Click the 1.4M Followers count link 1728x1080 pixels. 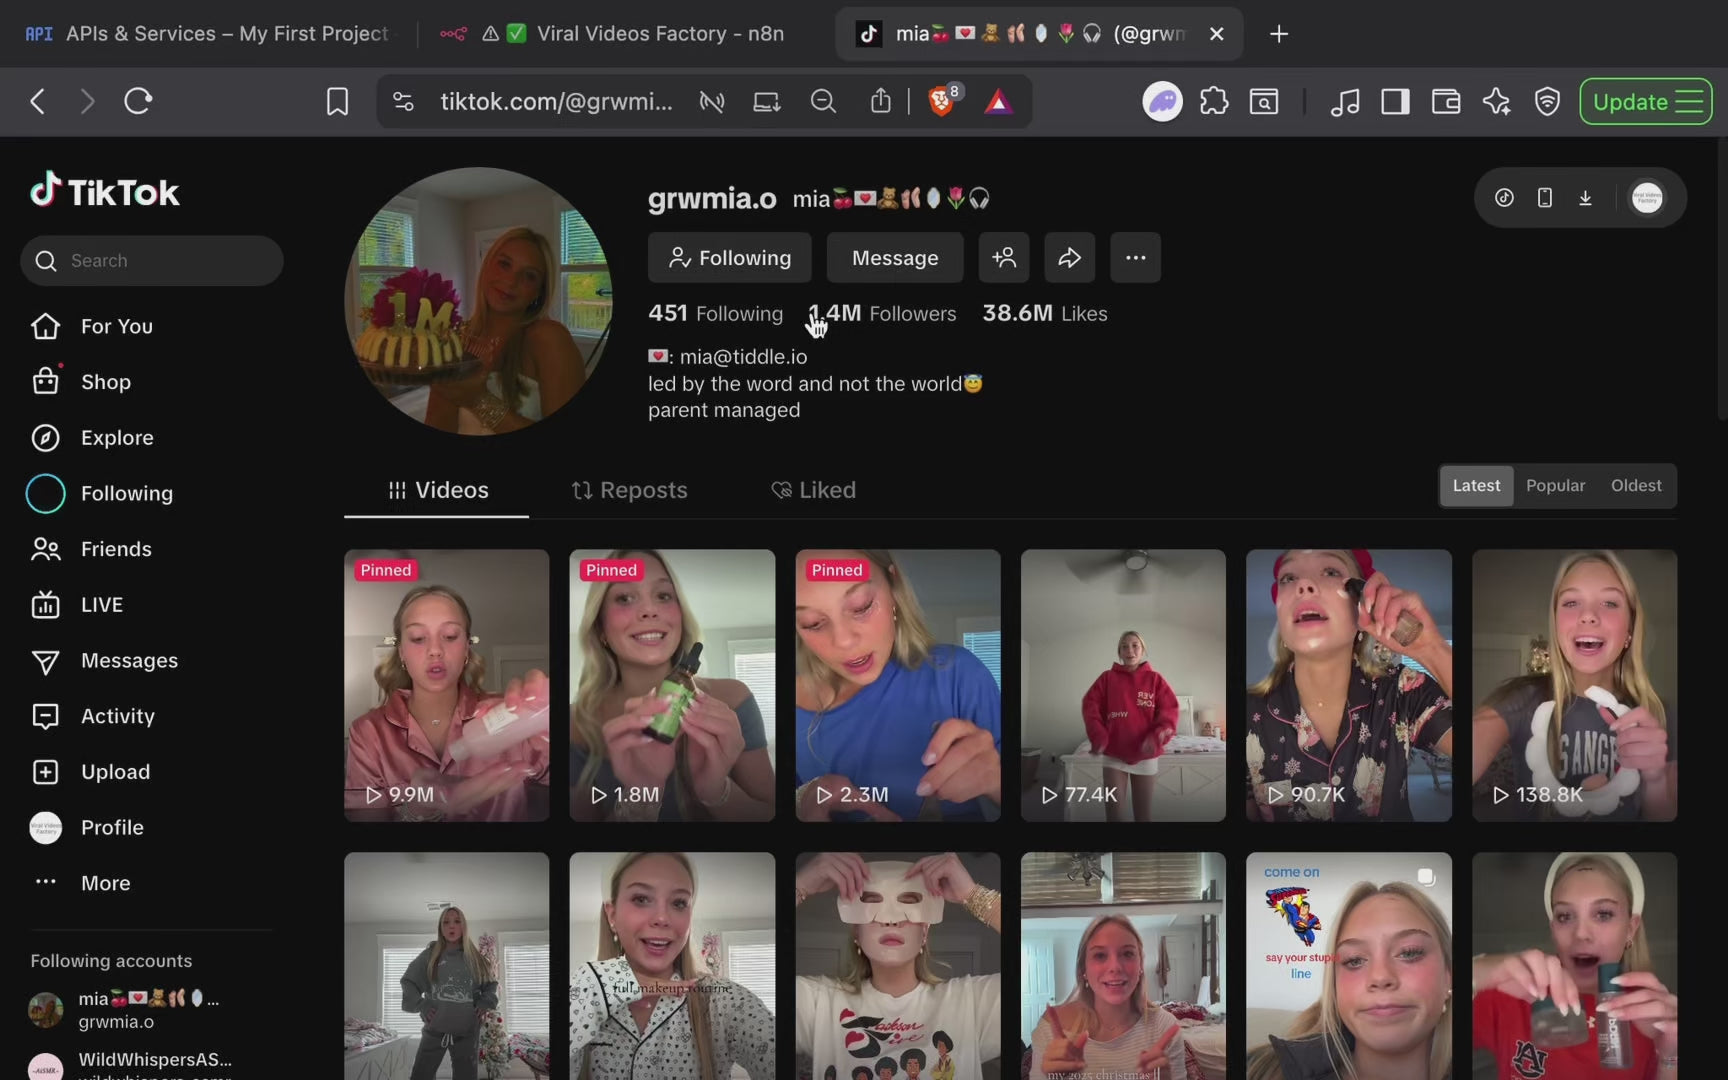tap(882, 314)
